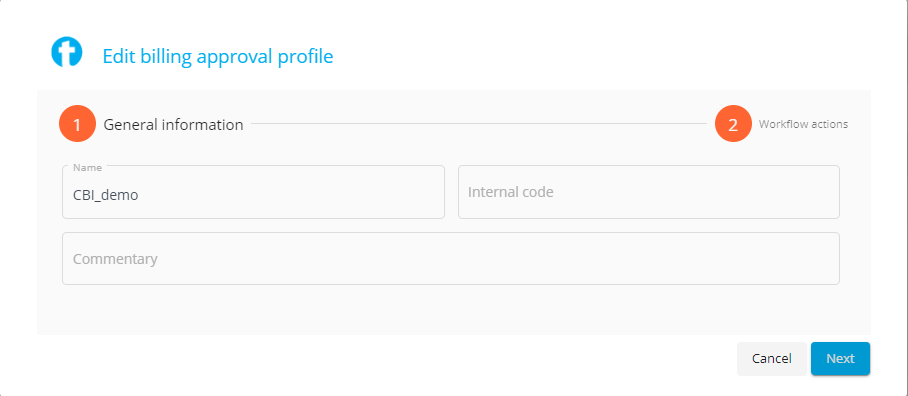Screen dimensions: 908x396
Task: Click the CBI_demo text in Name field
Action: pos(105,195)
